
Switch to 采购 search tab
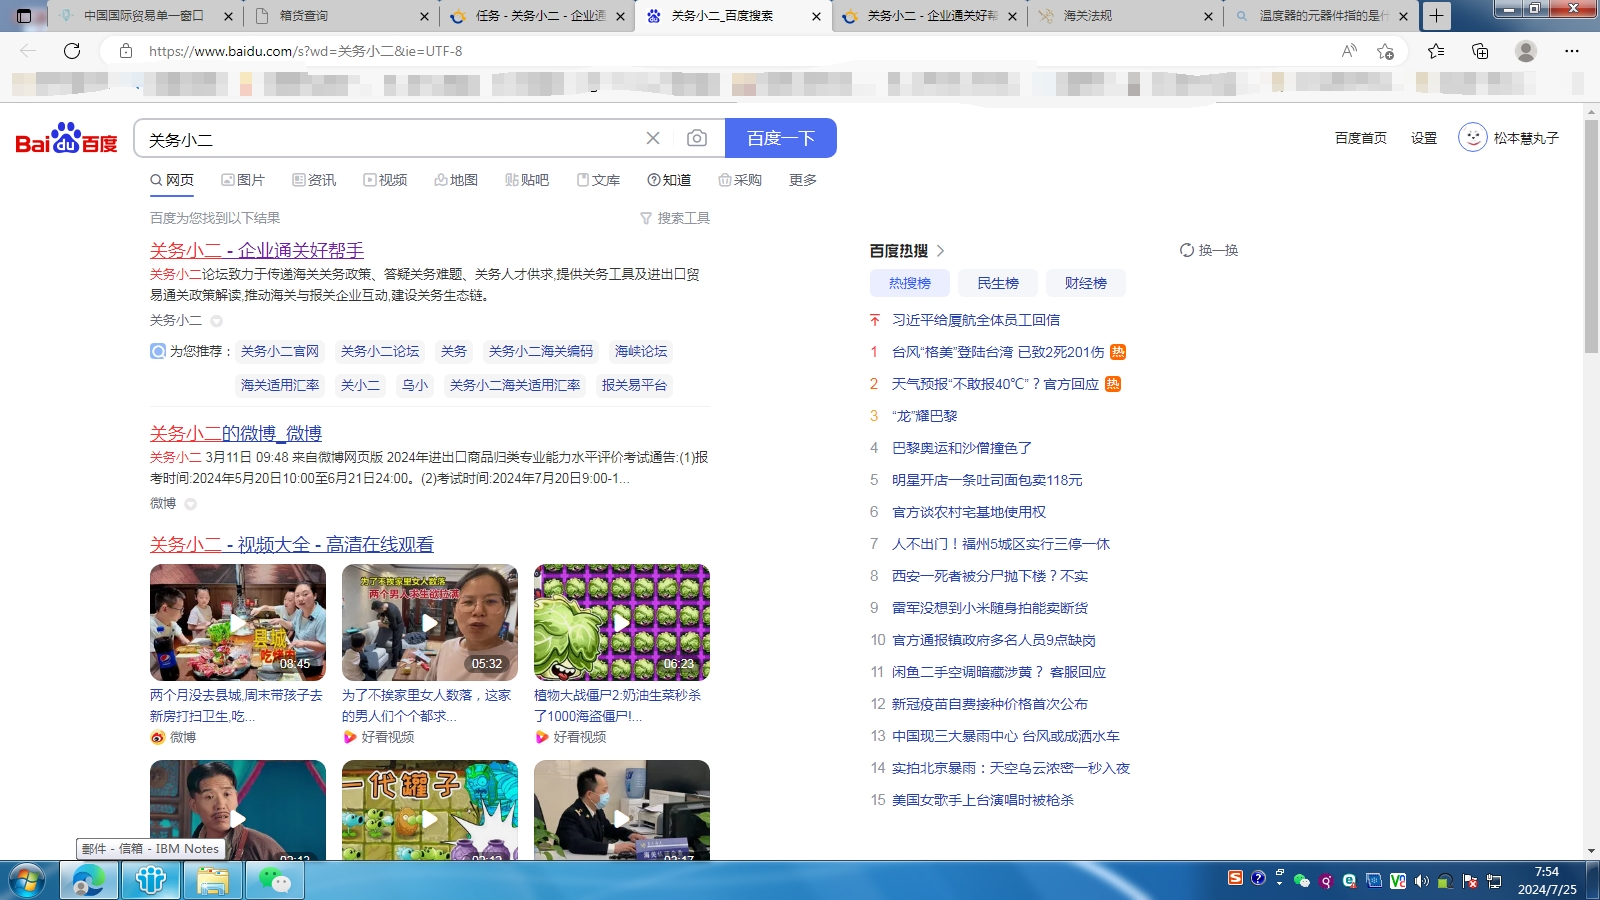[x=740, y=180]
